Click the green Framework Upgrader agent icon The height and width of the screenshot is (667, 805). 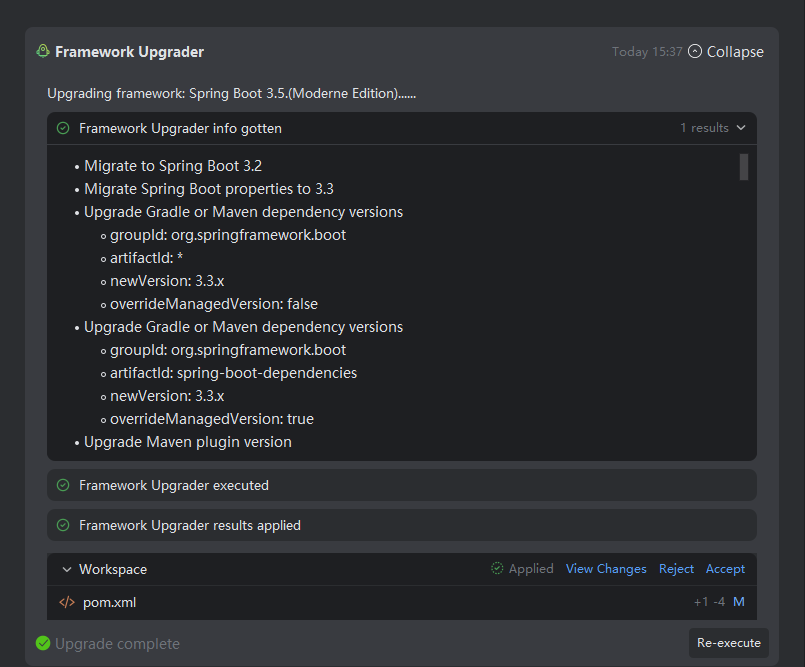click(x=43, y=51)
